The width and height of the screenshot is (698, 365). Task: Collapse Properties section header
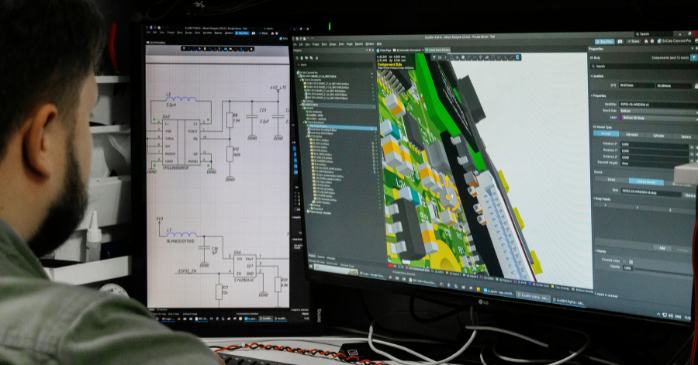click(592, 96)
